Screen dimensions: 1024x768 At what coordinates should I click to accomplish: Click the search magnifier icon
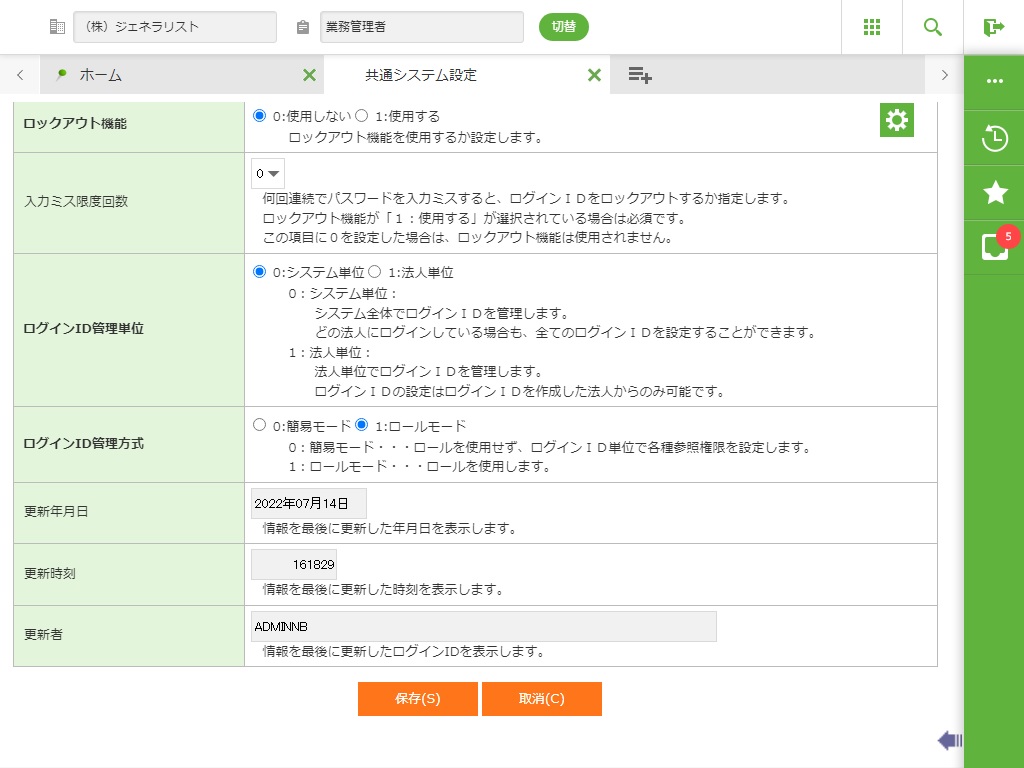point(933,27)
